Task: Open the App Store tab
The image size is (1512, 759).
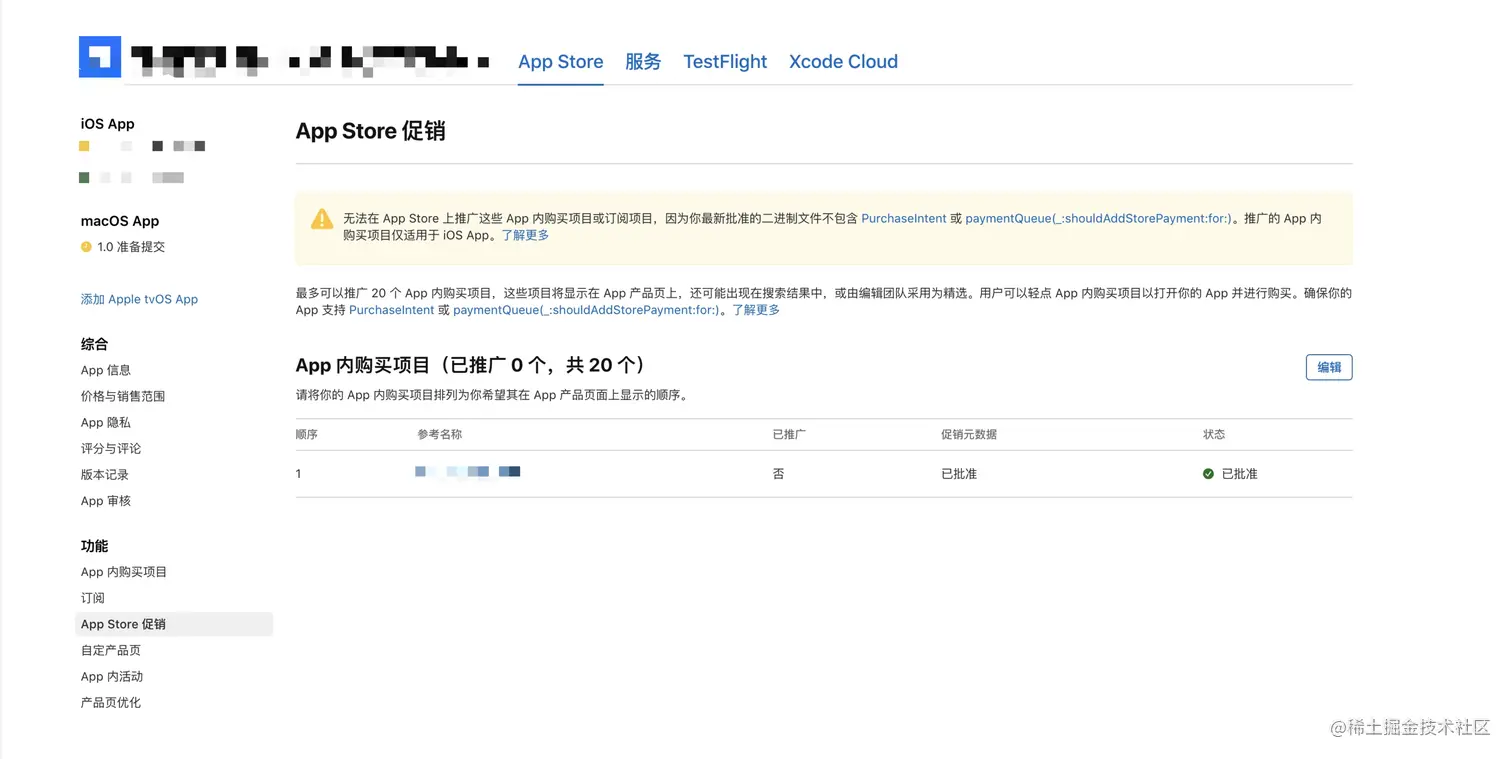Action: [561, 61]
